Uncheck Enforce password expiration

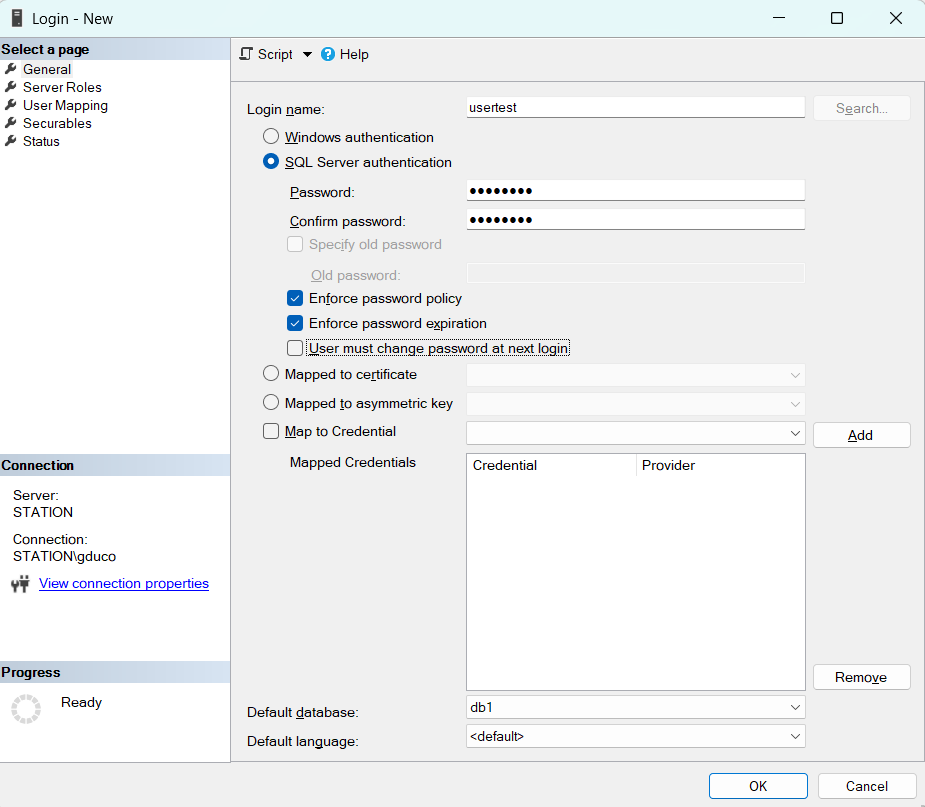295,323
